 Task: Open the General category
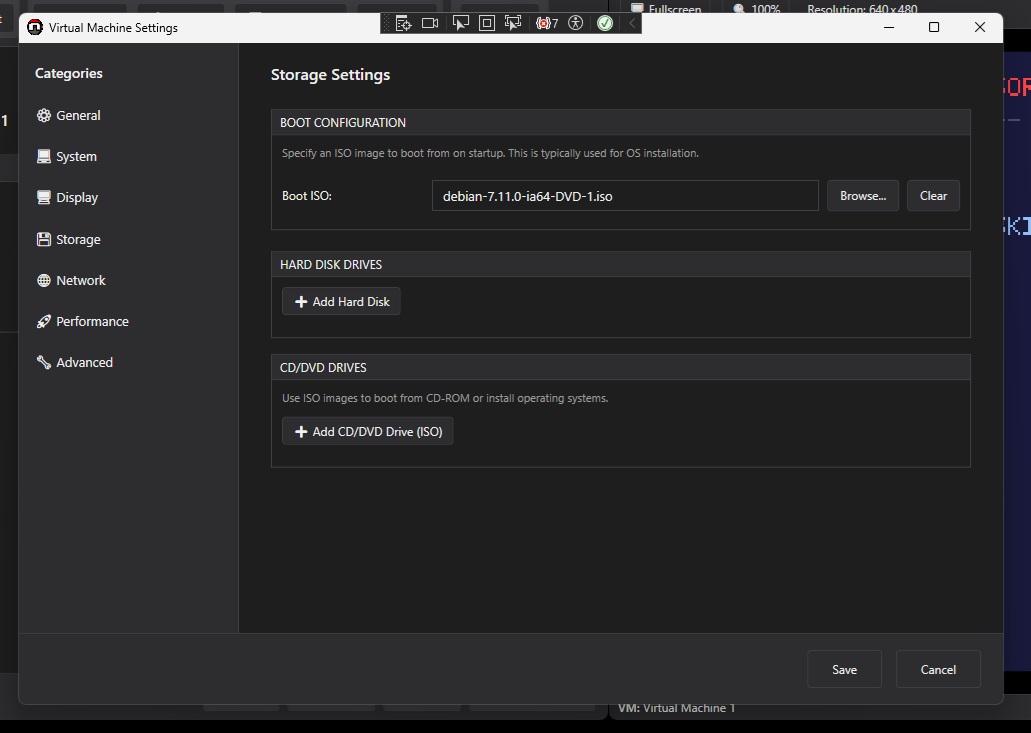(69, 115)
